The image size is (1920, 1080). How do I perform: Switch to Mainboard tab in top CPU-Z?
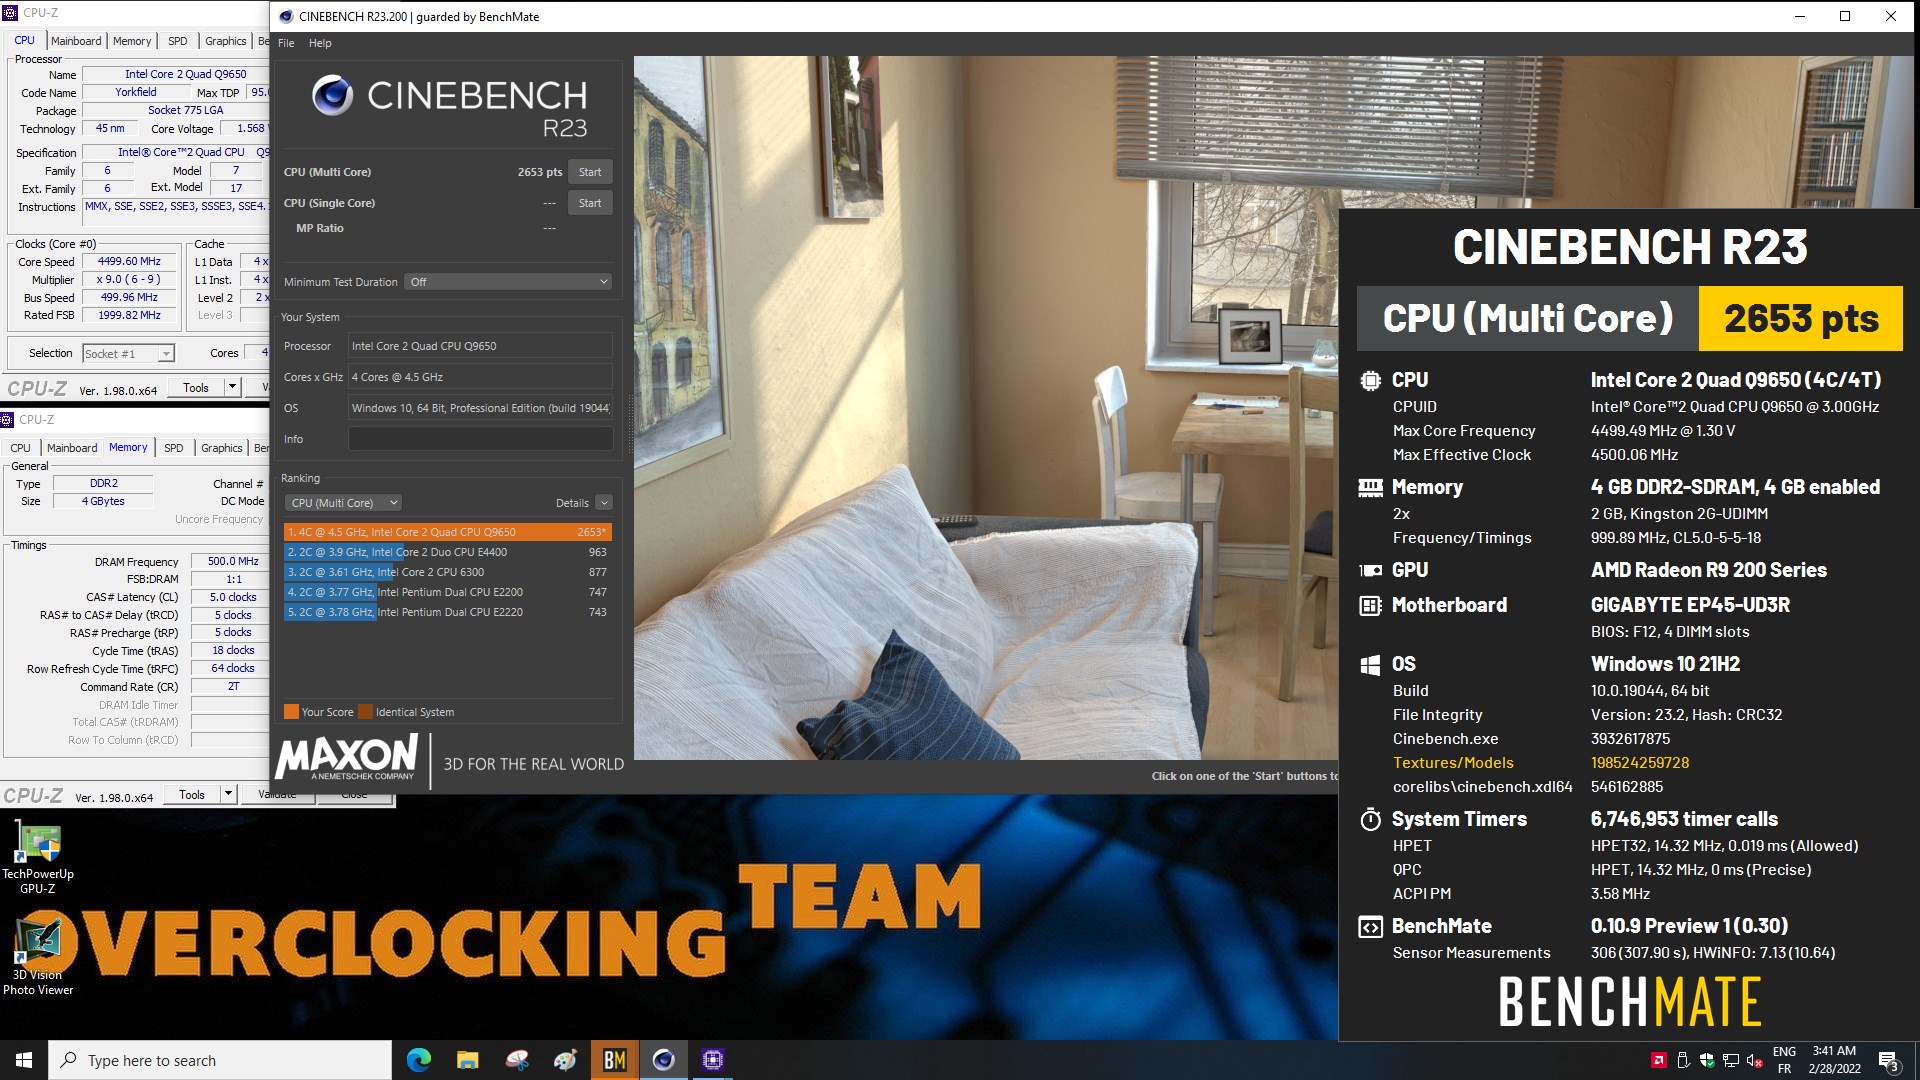pyautogui.click(x=76, y=41)
